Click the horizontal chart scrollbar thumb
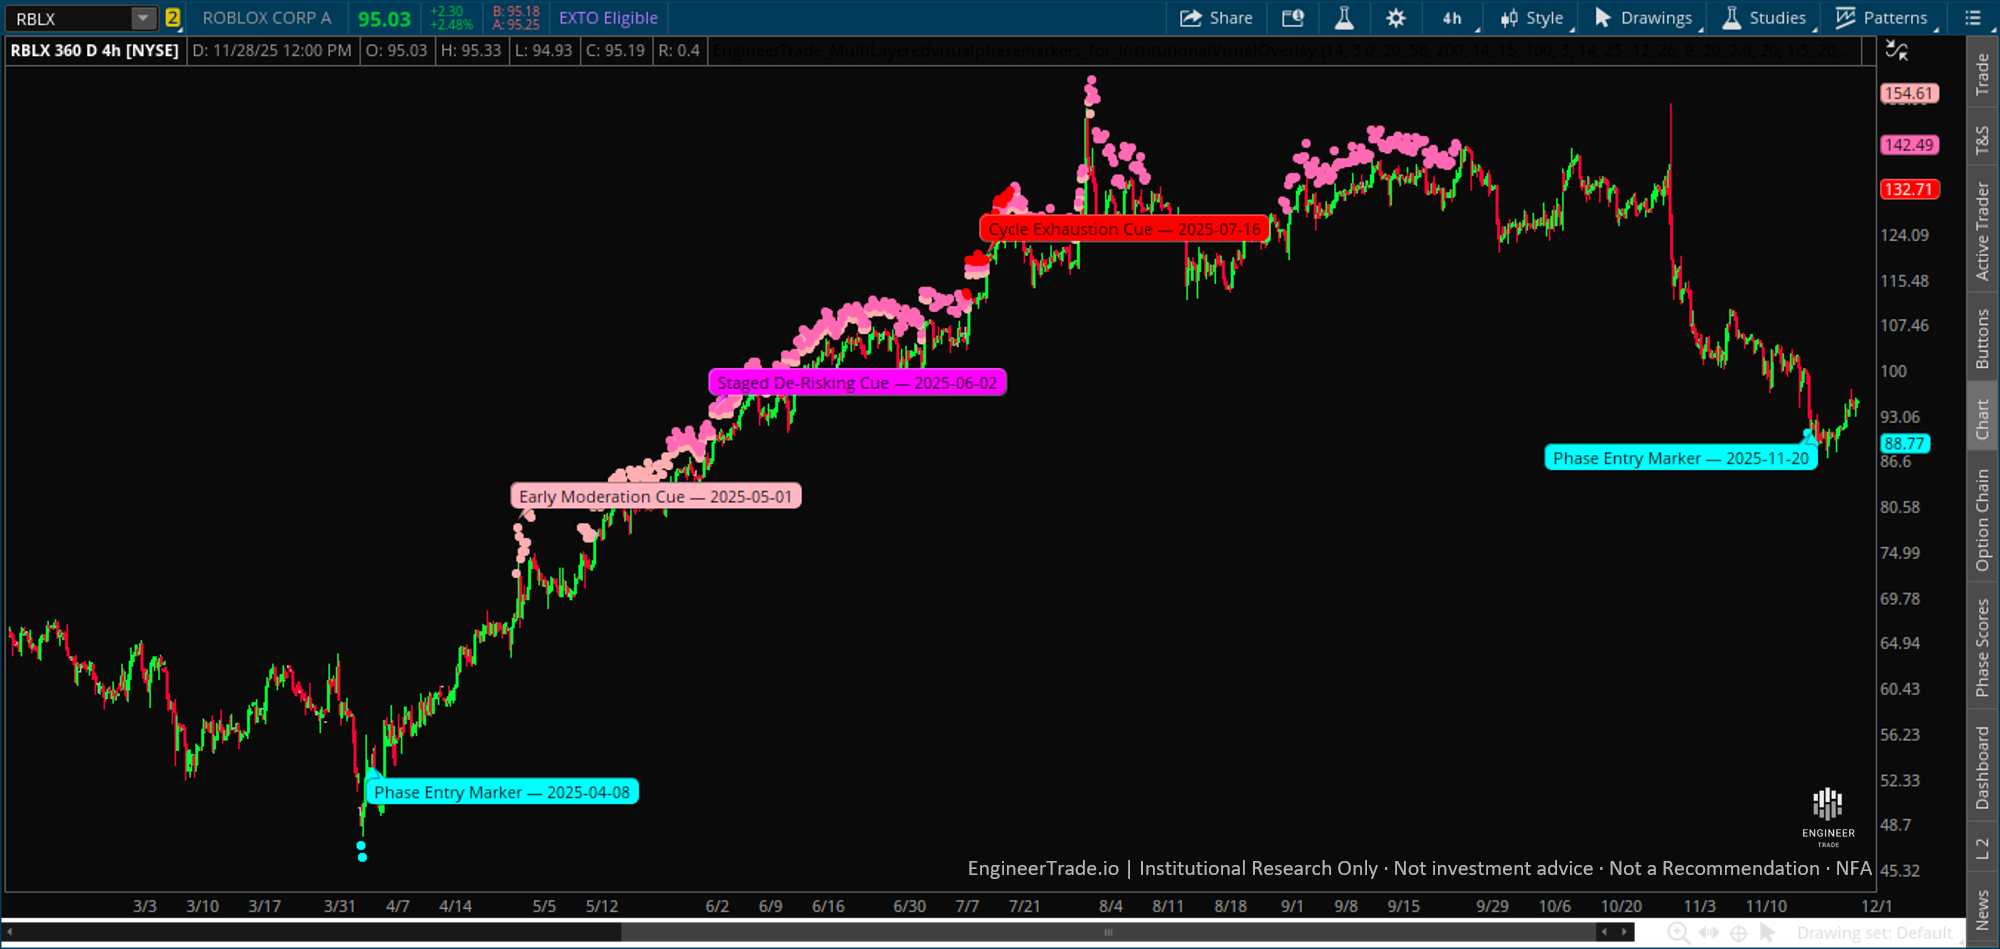This screenshot has width=2000, height=949. (x=1108, y=932)
